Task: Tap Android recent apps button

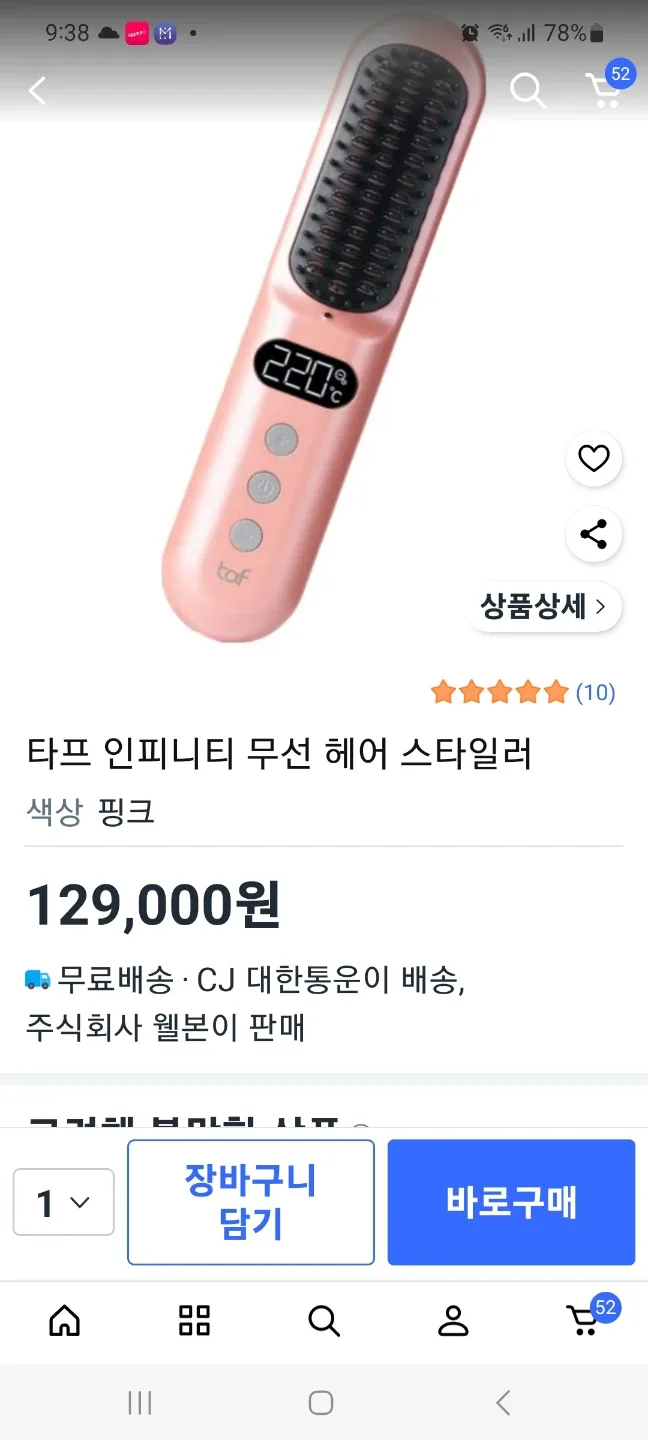Action: [140, 1403]
